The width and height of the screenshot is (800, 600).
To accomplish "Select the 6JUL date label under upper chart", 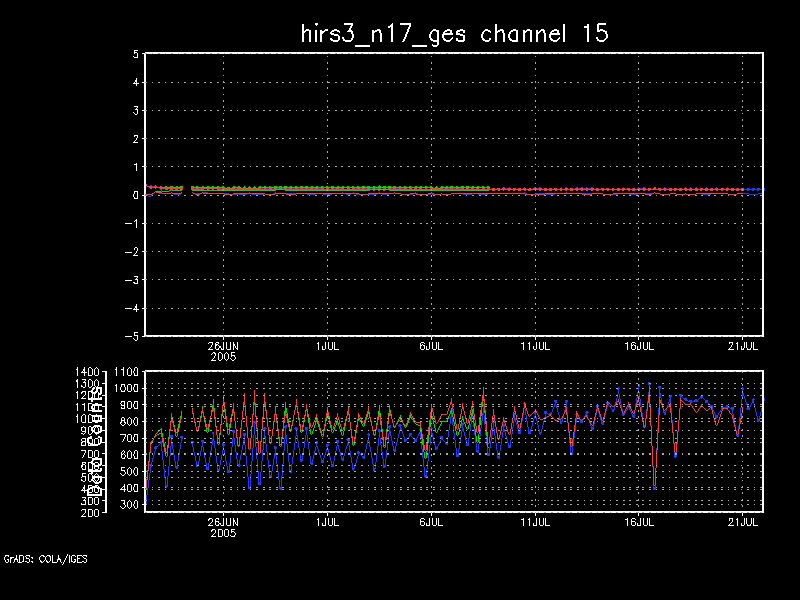I will (x=431, y=345).
